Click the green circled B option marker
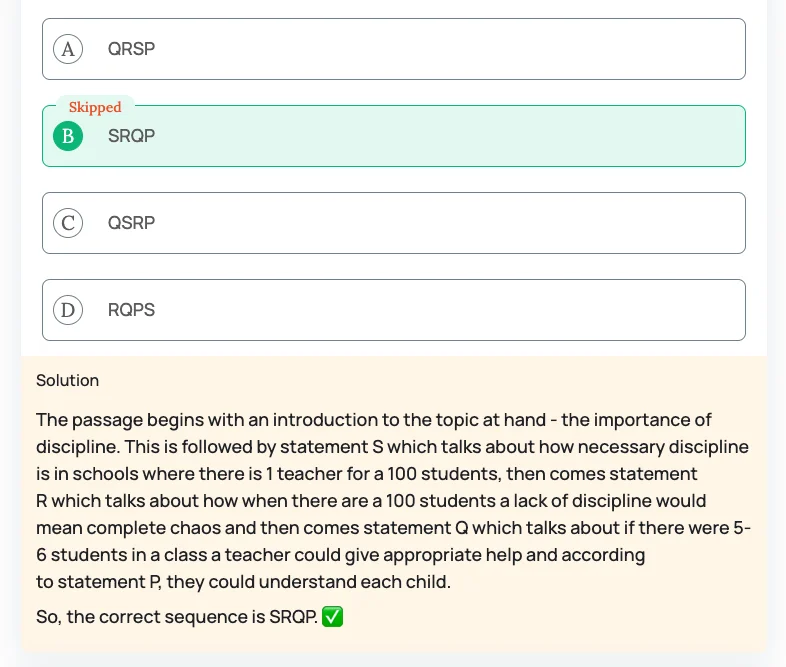 click(x=68, y=136)
